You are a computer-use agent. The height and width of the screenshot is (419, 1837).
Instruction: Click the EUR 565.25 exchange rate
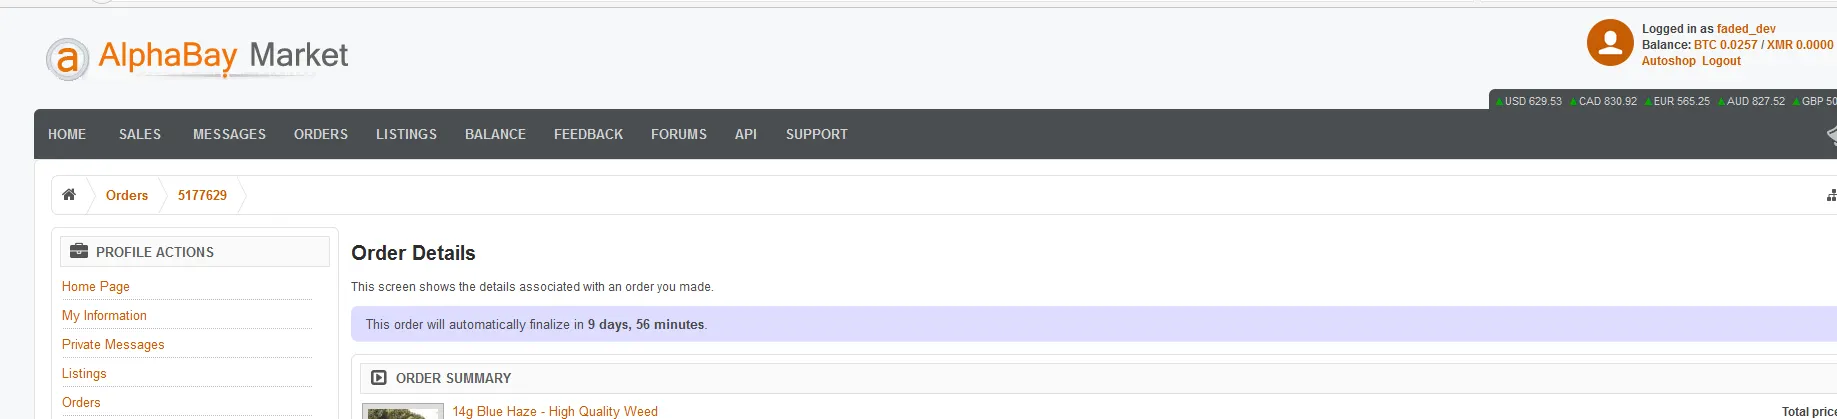click(x=1677, y=101)
